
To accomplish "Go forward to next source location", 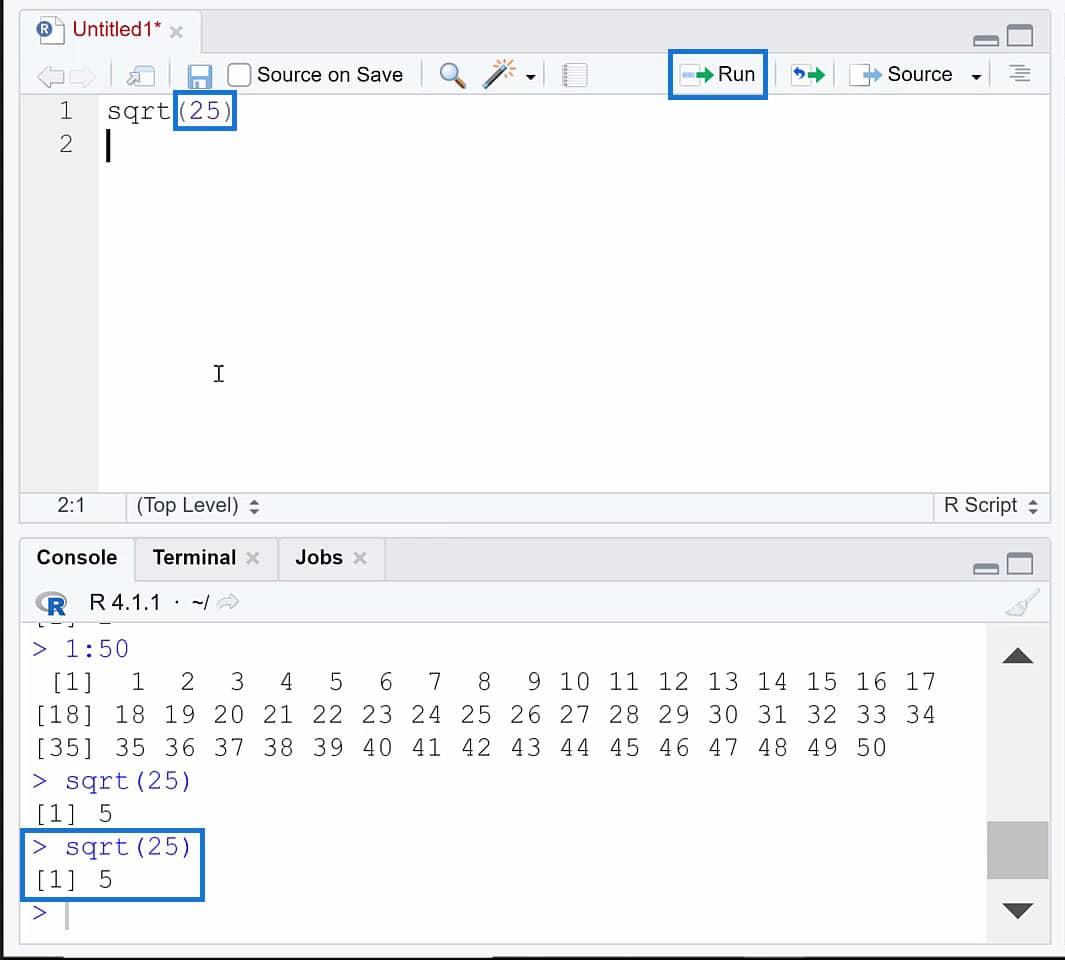I will click(84, 75).
